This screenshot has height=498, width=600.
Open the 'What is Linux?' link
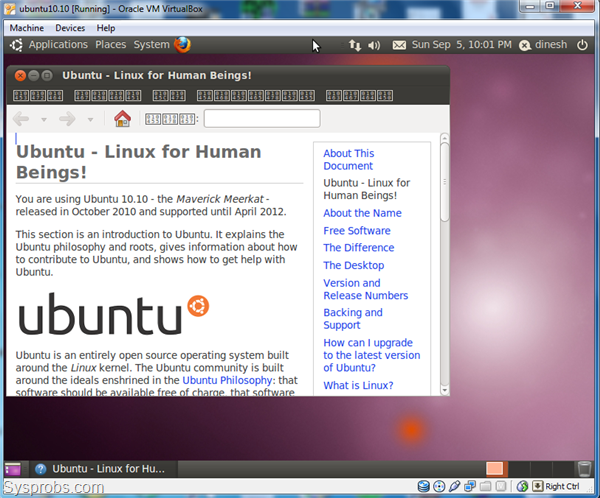358,385
